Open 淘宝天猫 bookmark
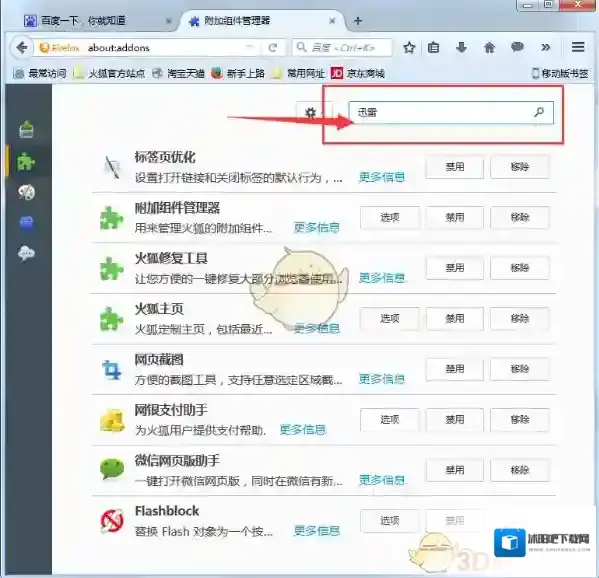This screenshot has width=599, height=578. pos(178,73)
